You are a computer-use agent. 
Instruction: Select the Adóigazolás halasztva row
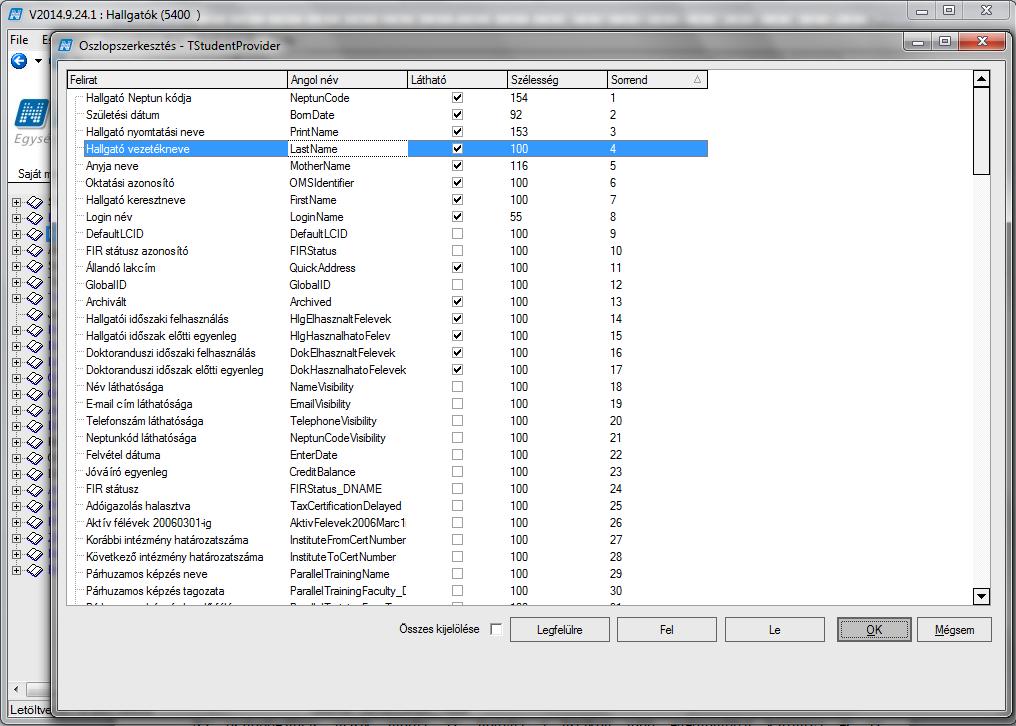(x=396, y=506)
